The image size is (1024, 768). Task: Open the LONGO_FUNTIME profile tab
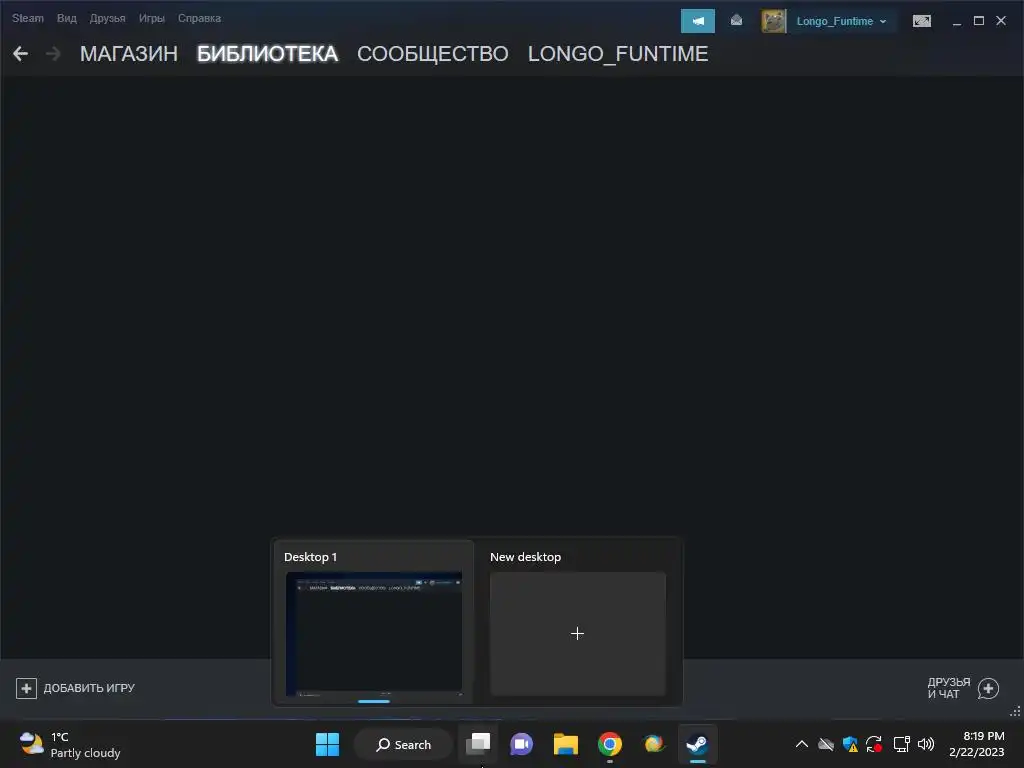pyautogui.click(x=618, y=54)
